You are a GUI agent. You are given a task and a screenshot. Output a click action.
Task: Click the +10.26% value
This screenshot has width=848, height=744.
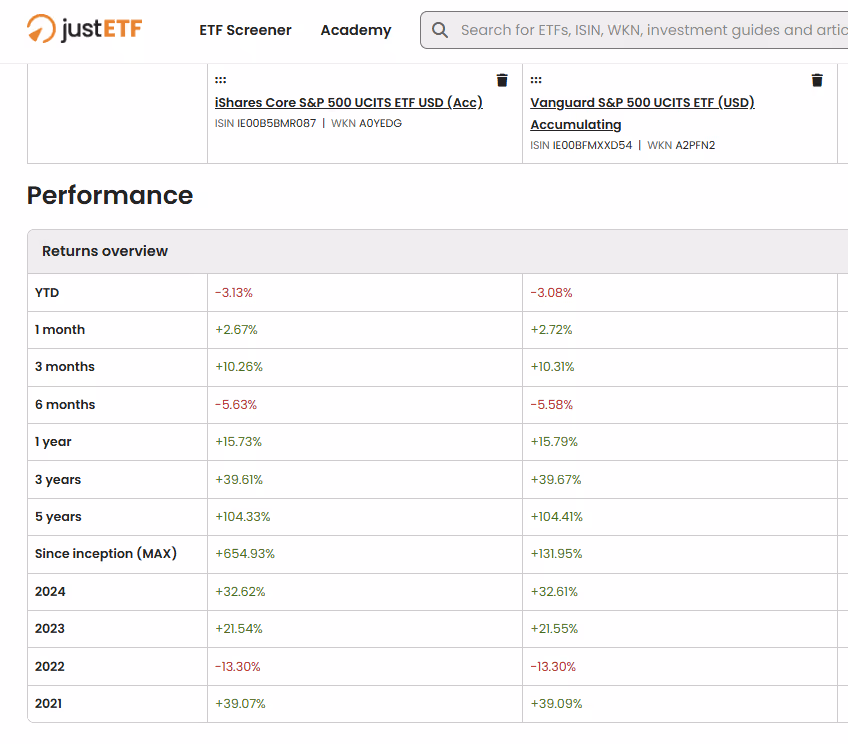pos(239,367)
